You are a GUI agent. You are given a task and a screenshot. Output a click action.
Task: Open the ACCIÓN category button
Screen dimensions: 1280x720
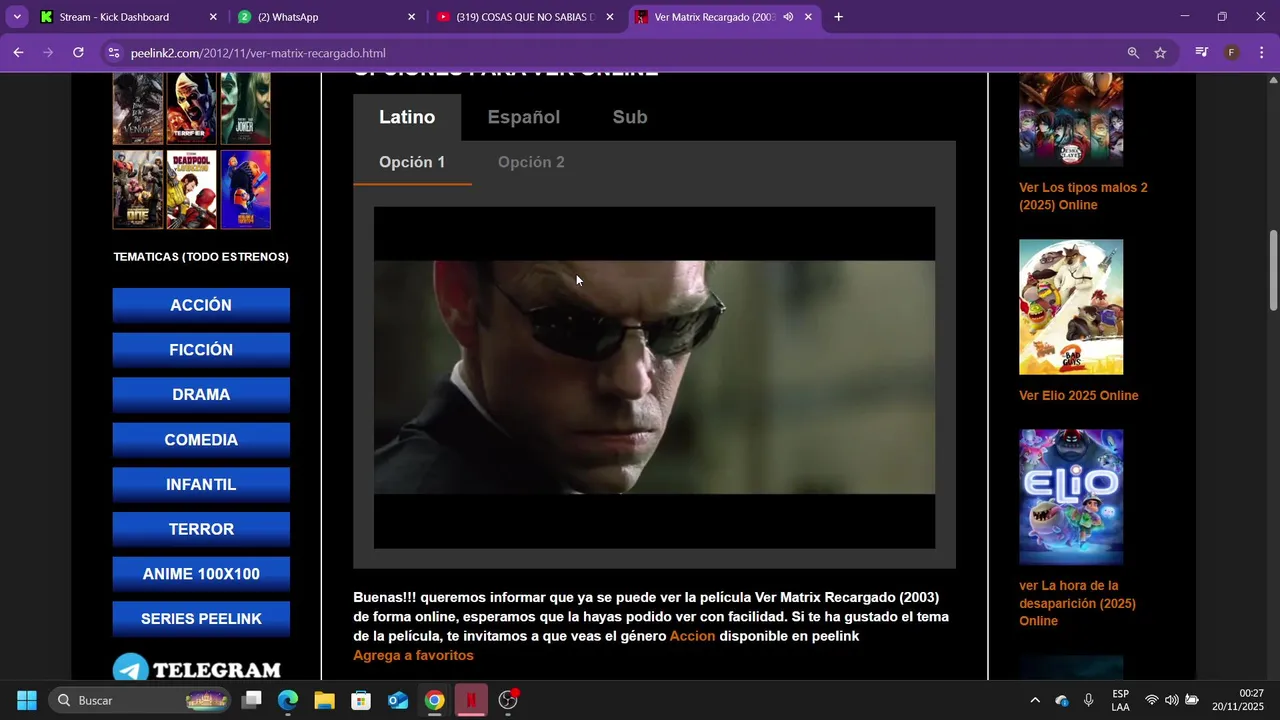(x=201, y=305)
